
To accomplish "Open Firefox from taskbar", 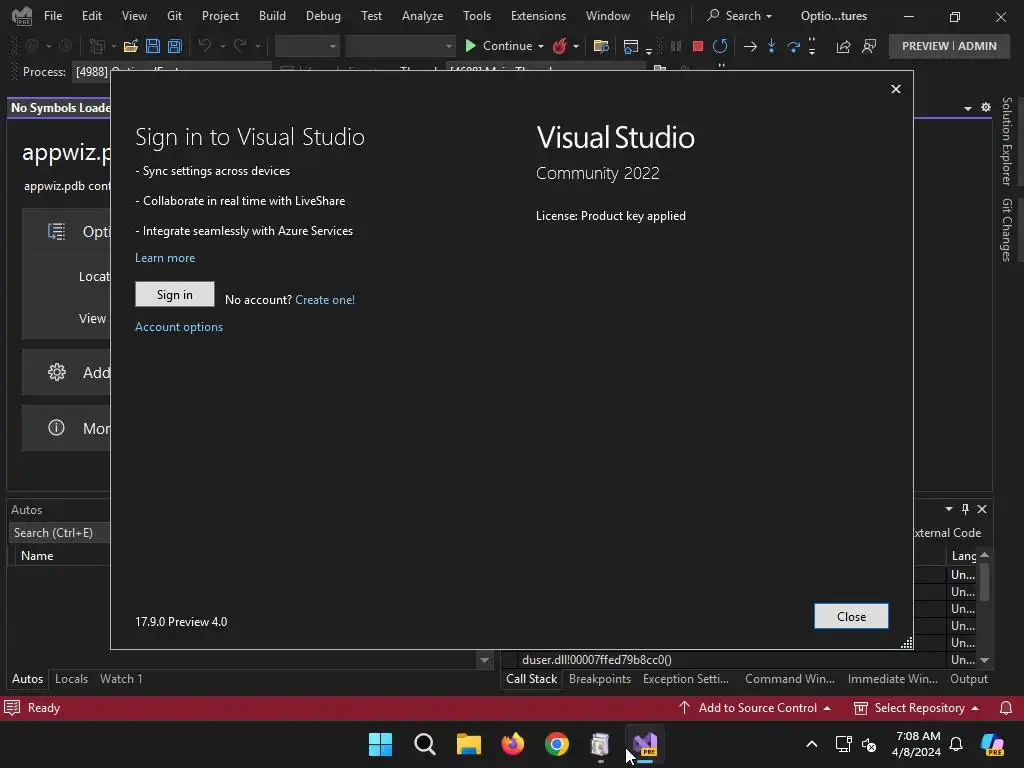I will 513,744.
